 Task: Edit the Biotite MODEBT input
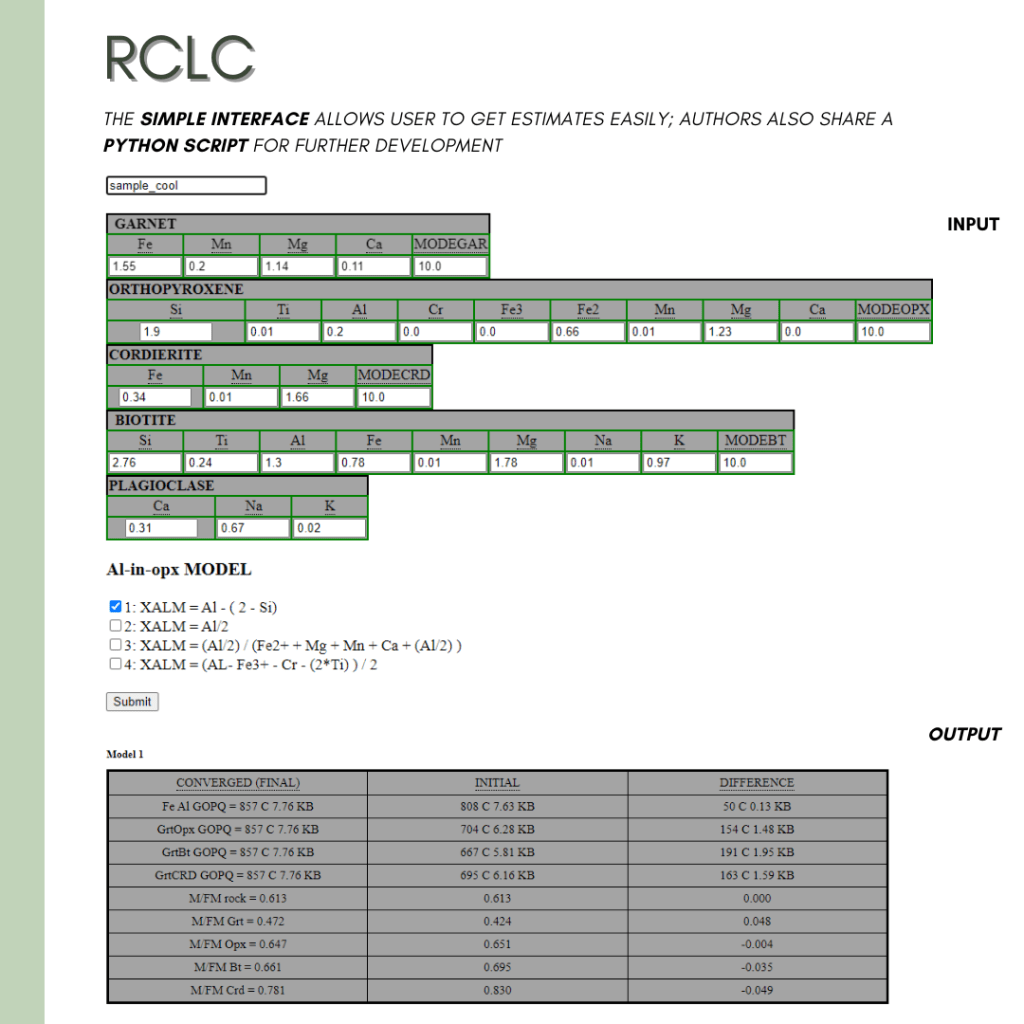[x=756, y=463]
